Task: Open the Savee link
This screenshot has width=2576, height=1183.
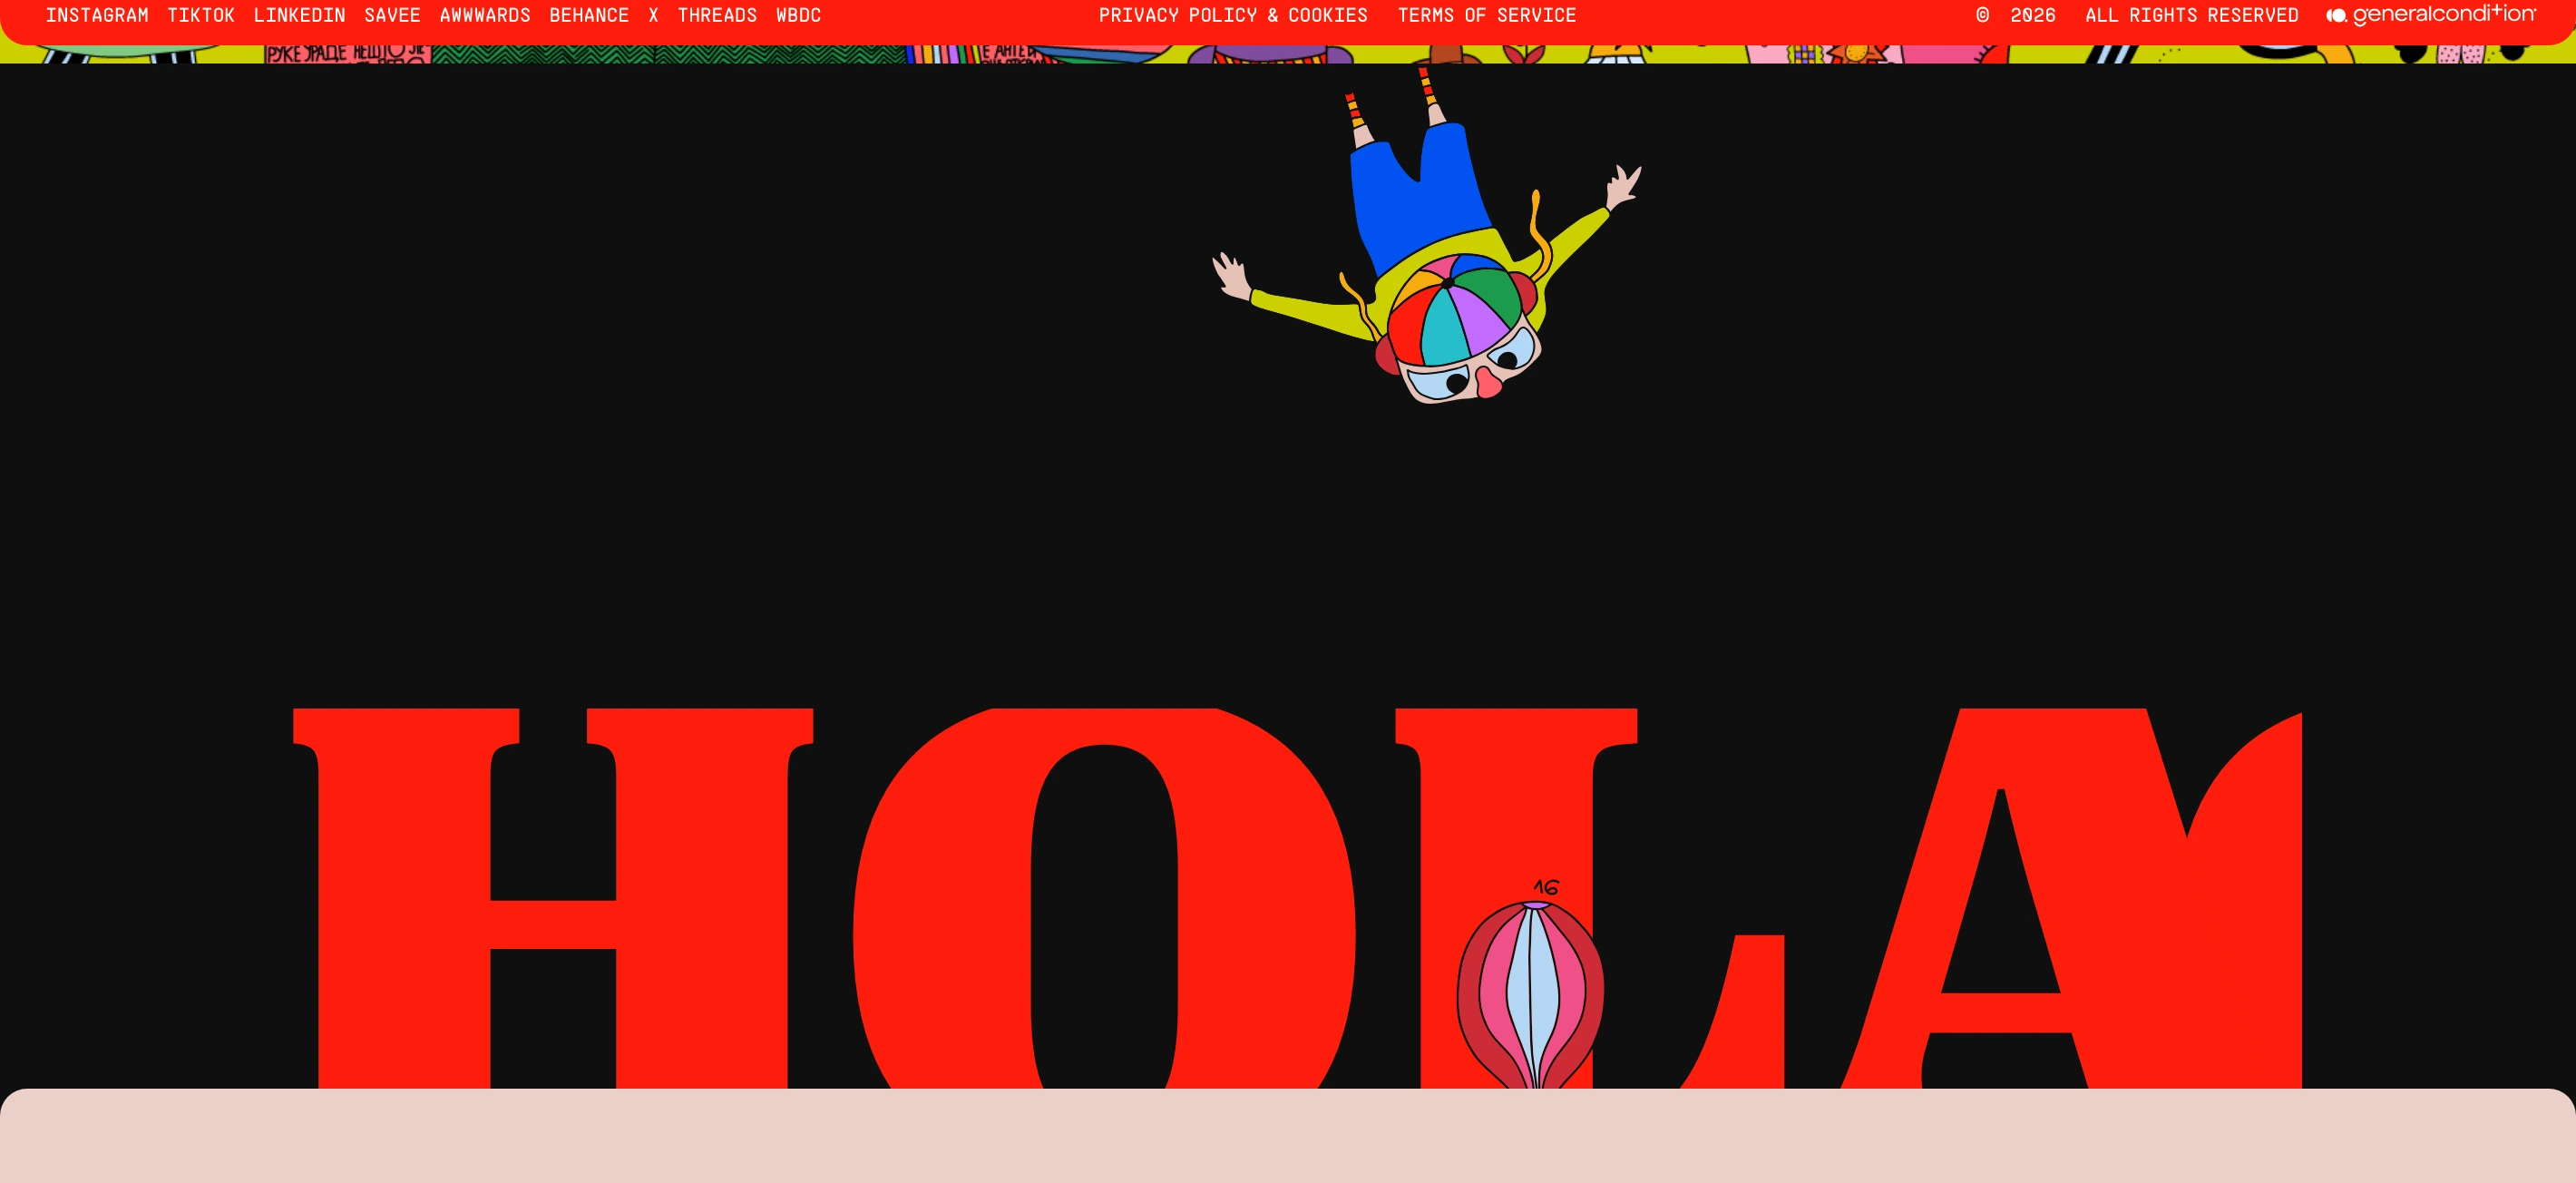Action: [x=392, y=15]
